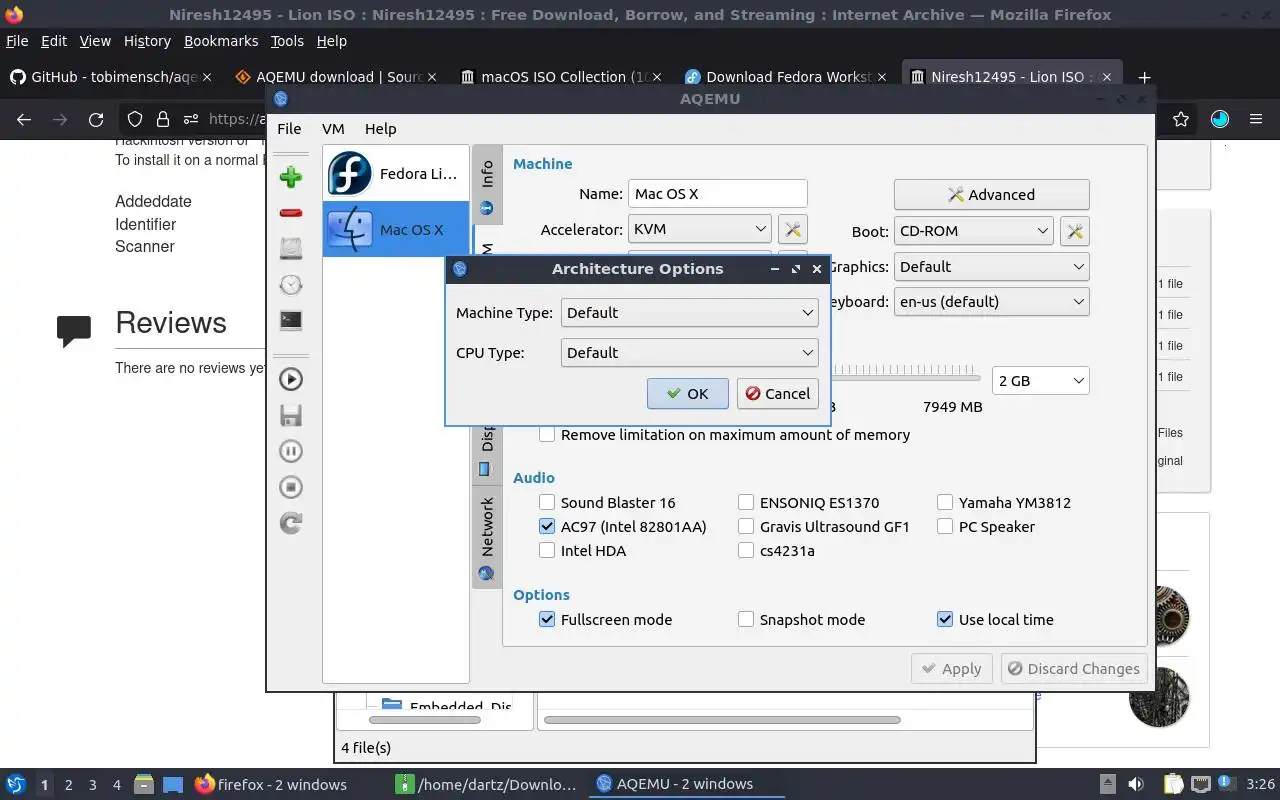Open boot order settings tool icon
Viewport: 1280px width, 800px height.
[1075, 231]
